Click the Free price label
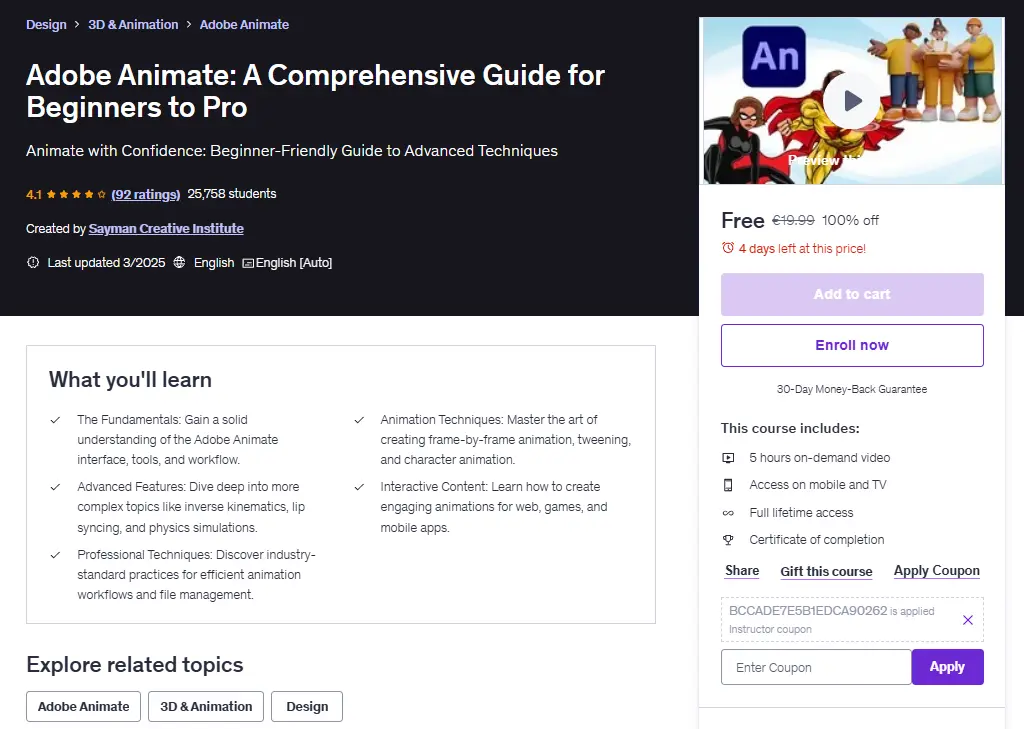The image size is (1024, 729). [x=743, y=221]
